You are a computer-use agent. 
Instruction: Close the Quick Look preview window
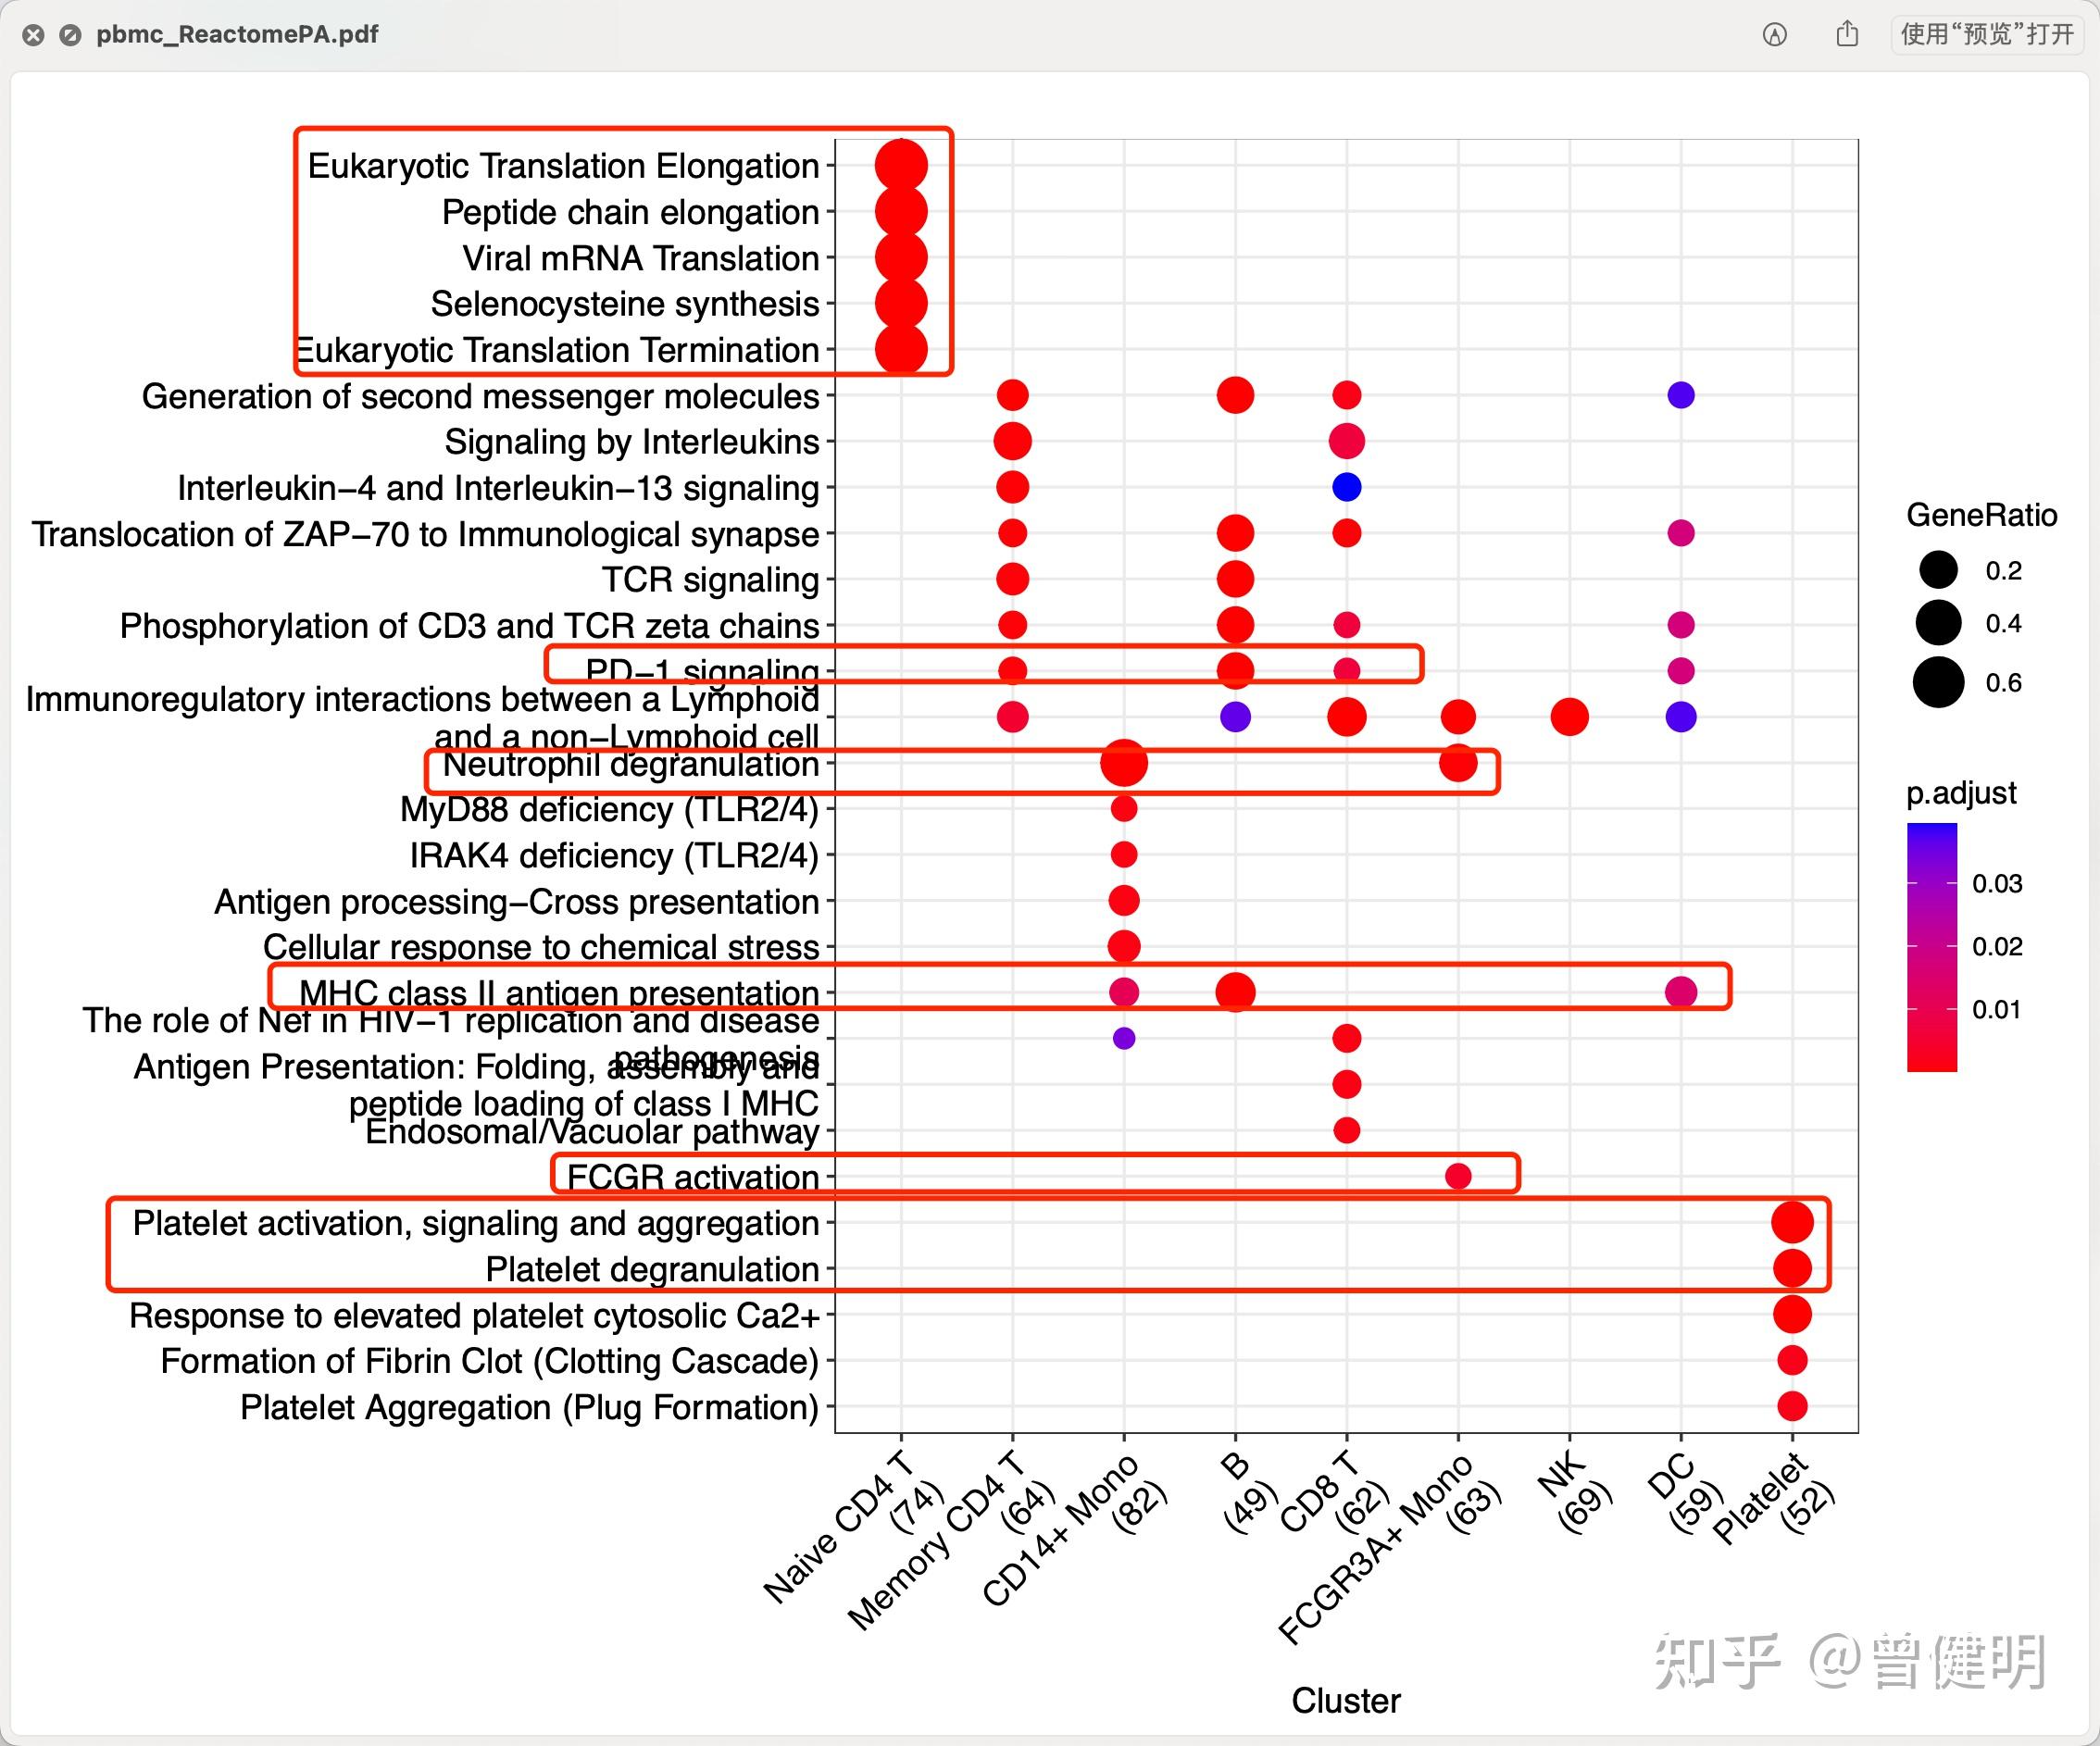tap(33, 35)
